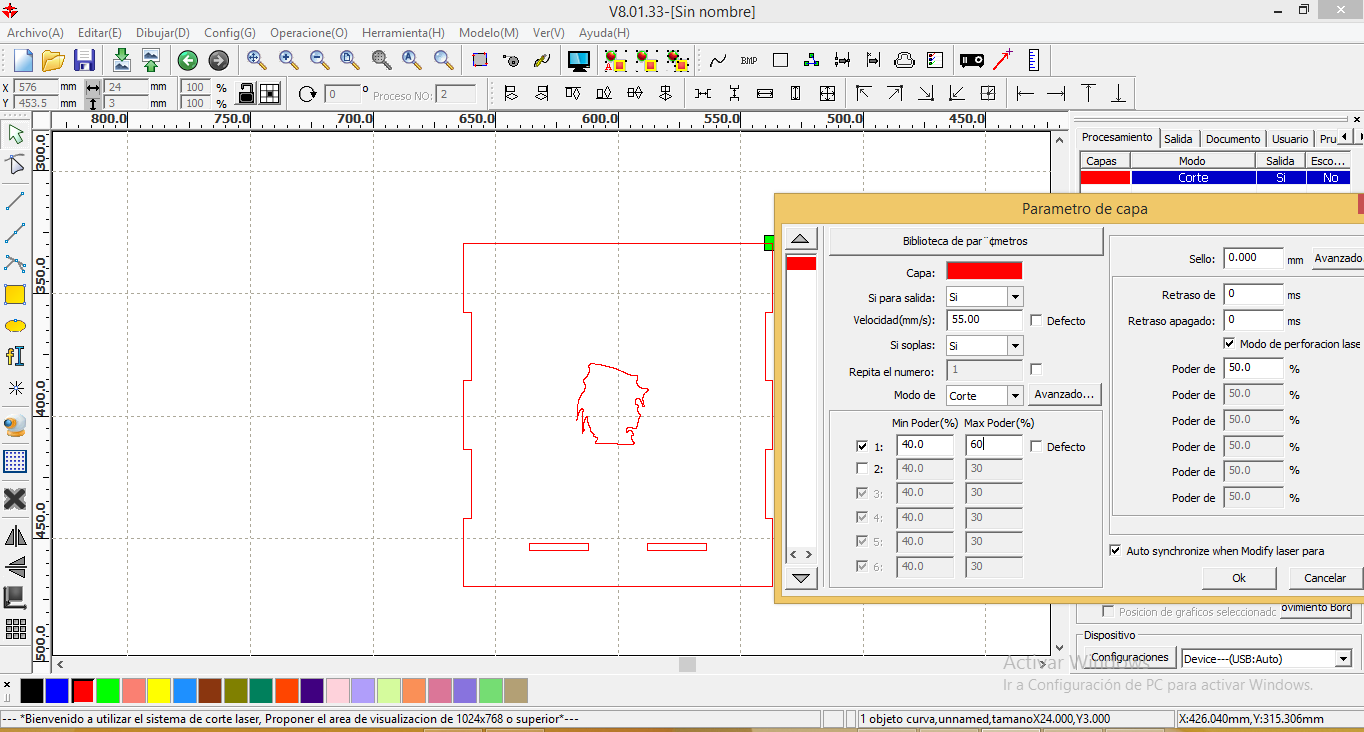Open Biblioteca de parametros button
Viewport: 1364px width, 732px height.
(965, 241)
